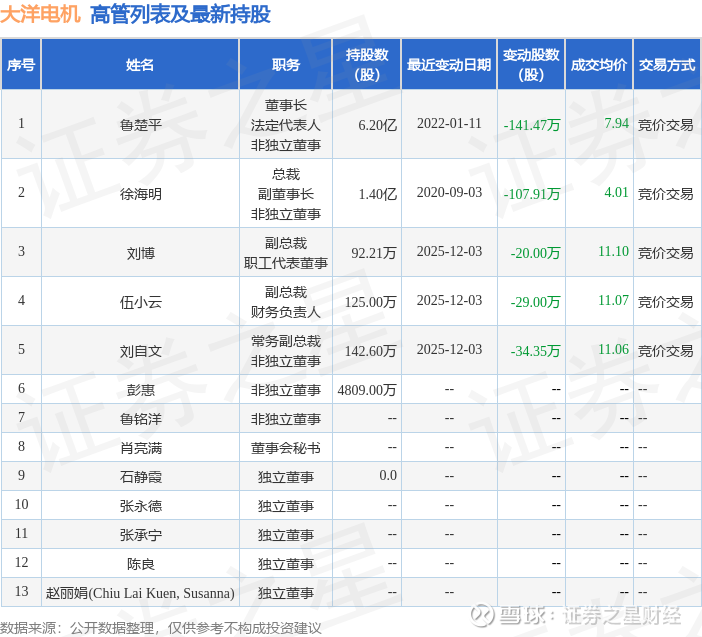Screen dimensions: 702x637
Task: Click the -20.00万 change value
Action: point(535,253)
